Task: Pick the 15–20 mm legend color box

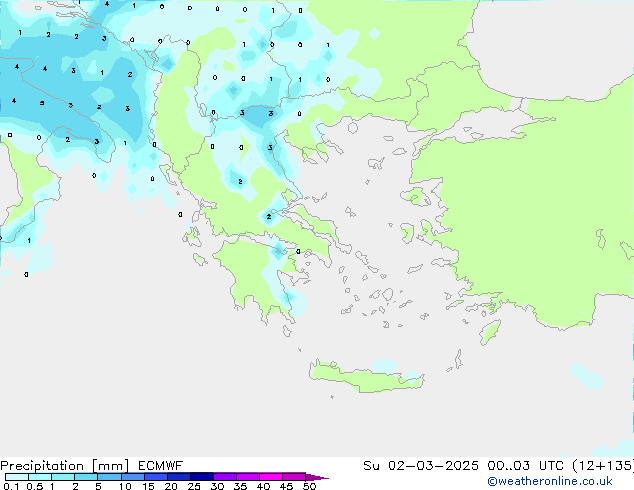Action: tap(155, 477)
